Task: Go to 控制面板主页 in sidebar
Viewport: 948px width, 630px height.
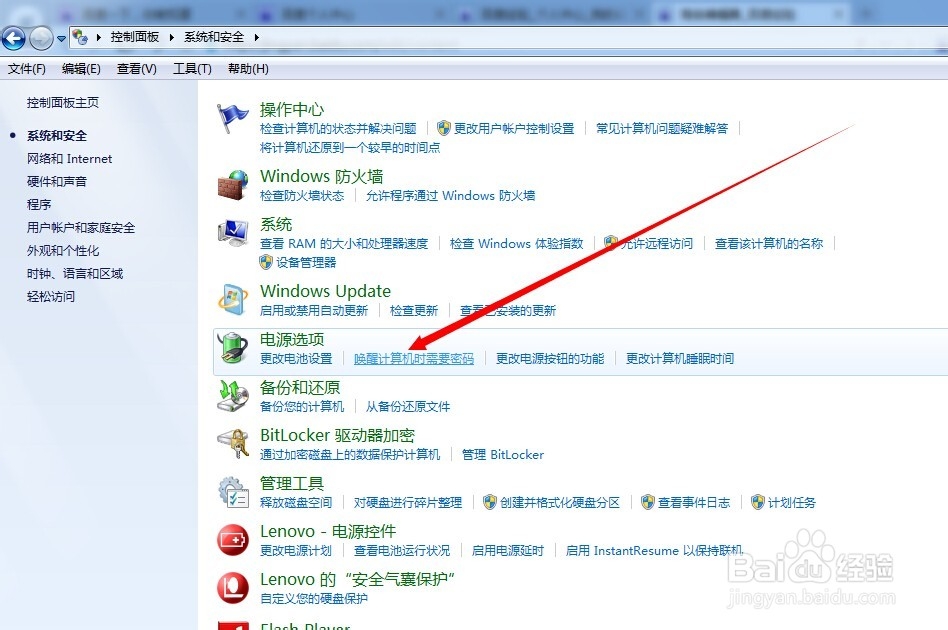Action: pyautogui.click(x=62, y=103)
